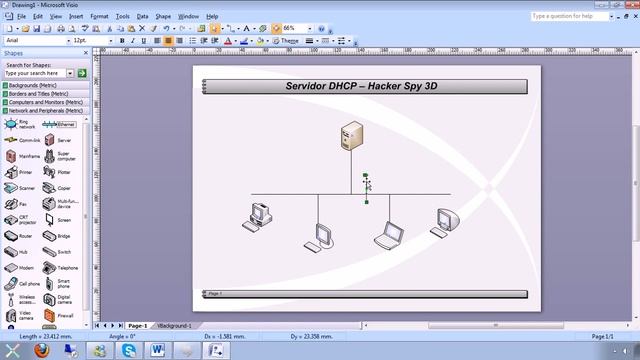Screen dimensions: 640x360
Task: Select the Ethernet shape in stencil
Action: coord(59,124)
